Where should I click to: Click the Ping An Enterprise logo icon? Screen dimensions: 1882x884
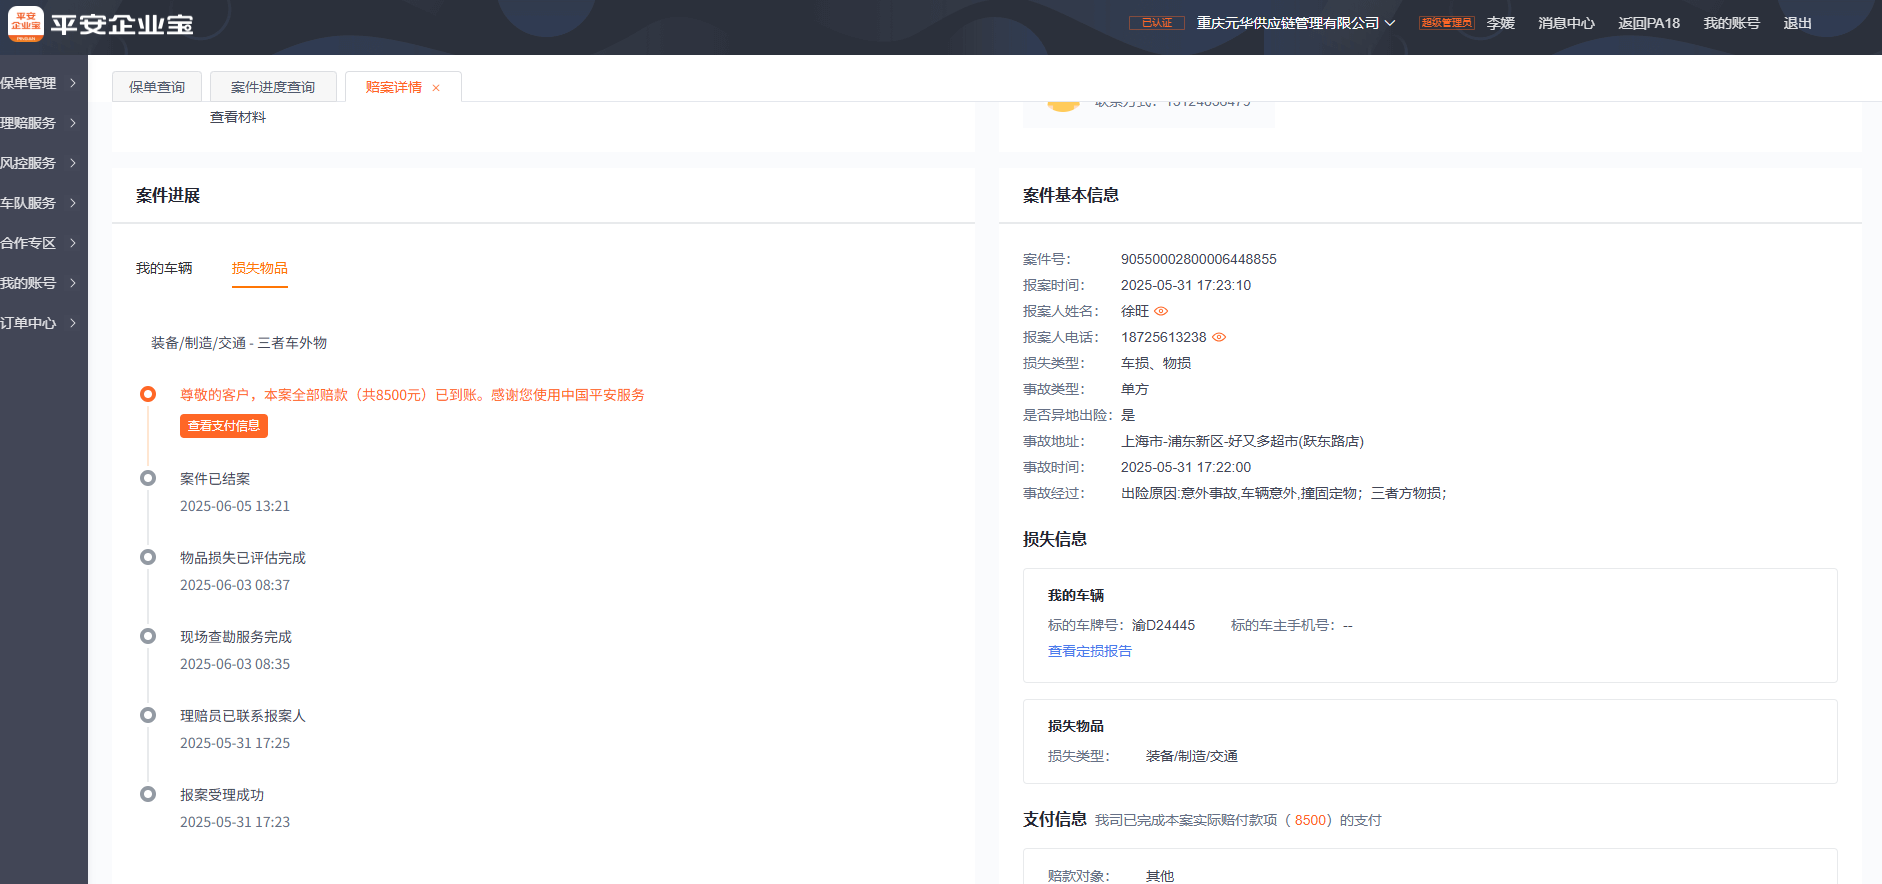25,23
